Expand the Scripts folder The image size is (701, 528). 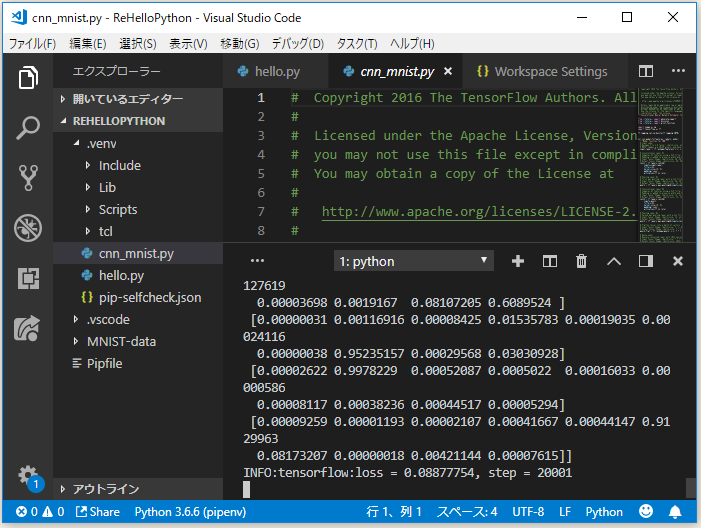click(138, 209)
